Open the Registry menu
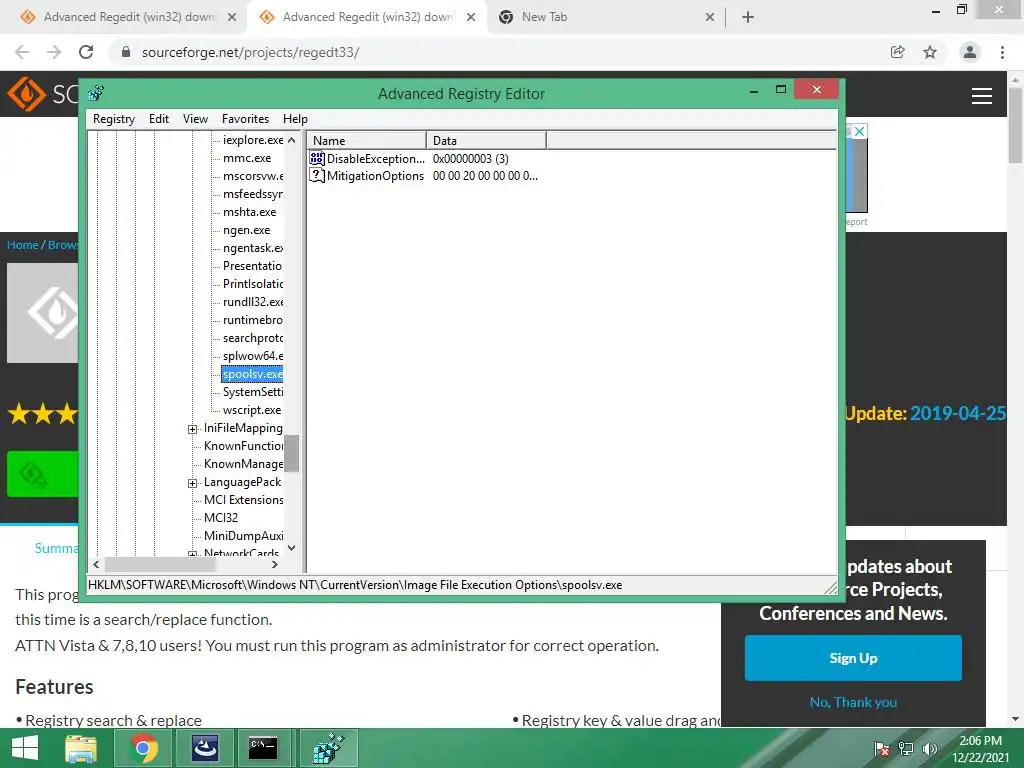The image size is (1024, 768). (114, 119)
